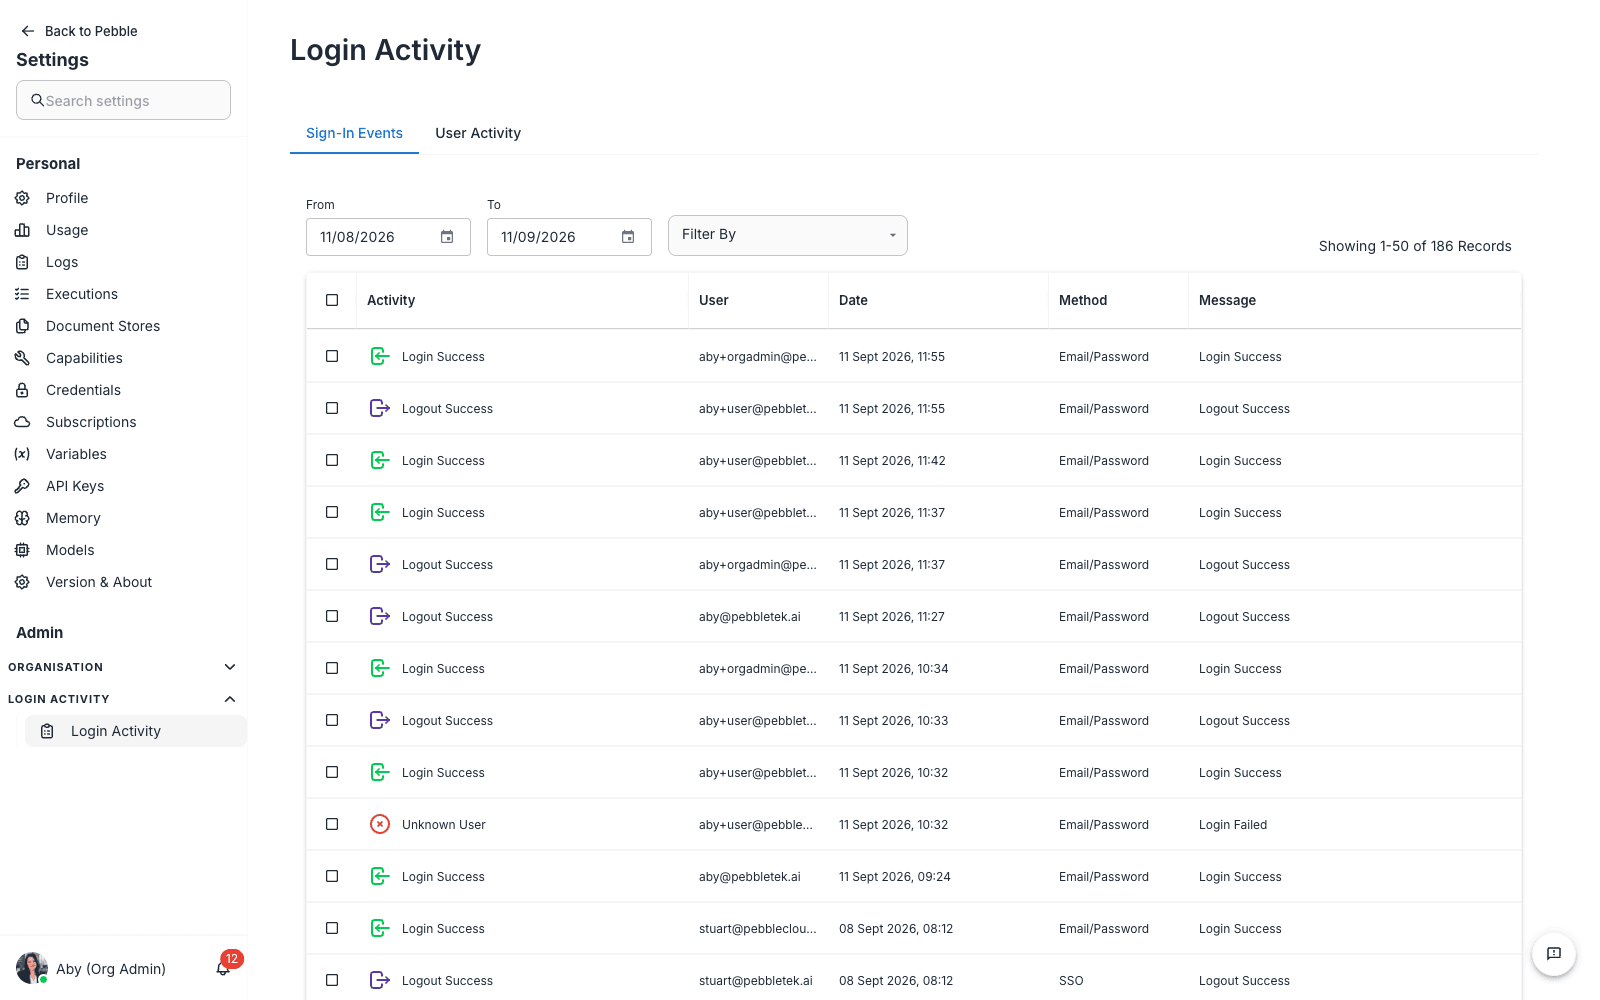Click the To date input 11/09/2026

point(569,237)
